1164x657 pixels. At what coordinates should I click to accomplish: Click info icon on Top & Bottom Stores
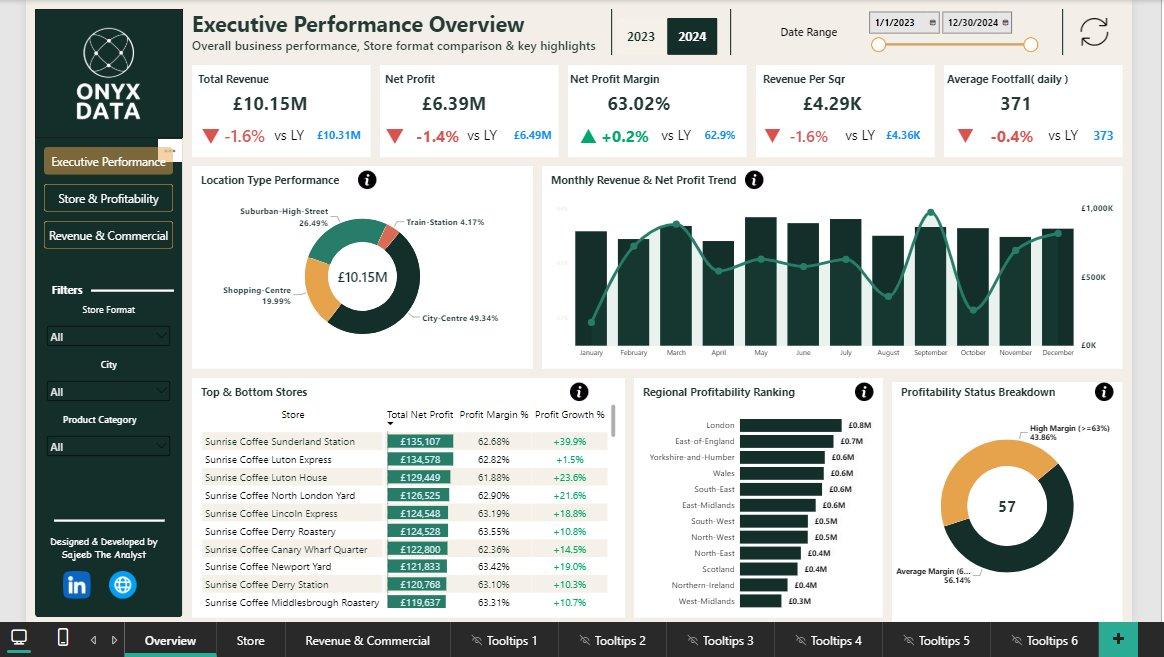579,392
